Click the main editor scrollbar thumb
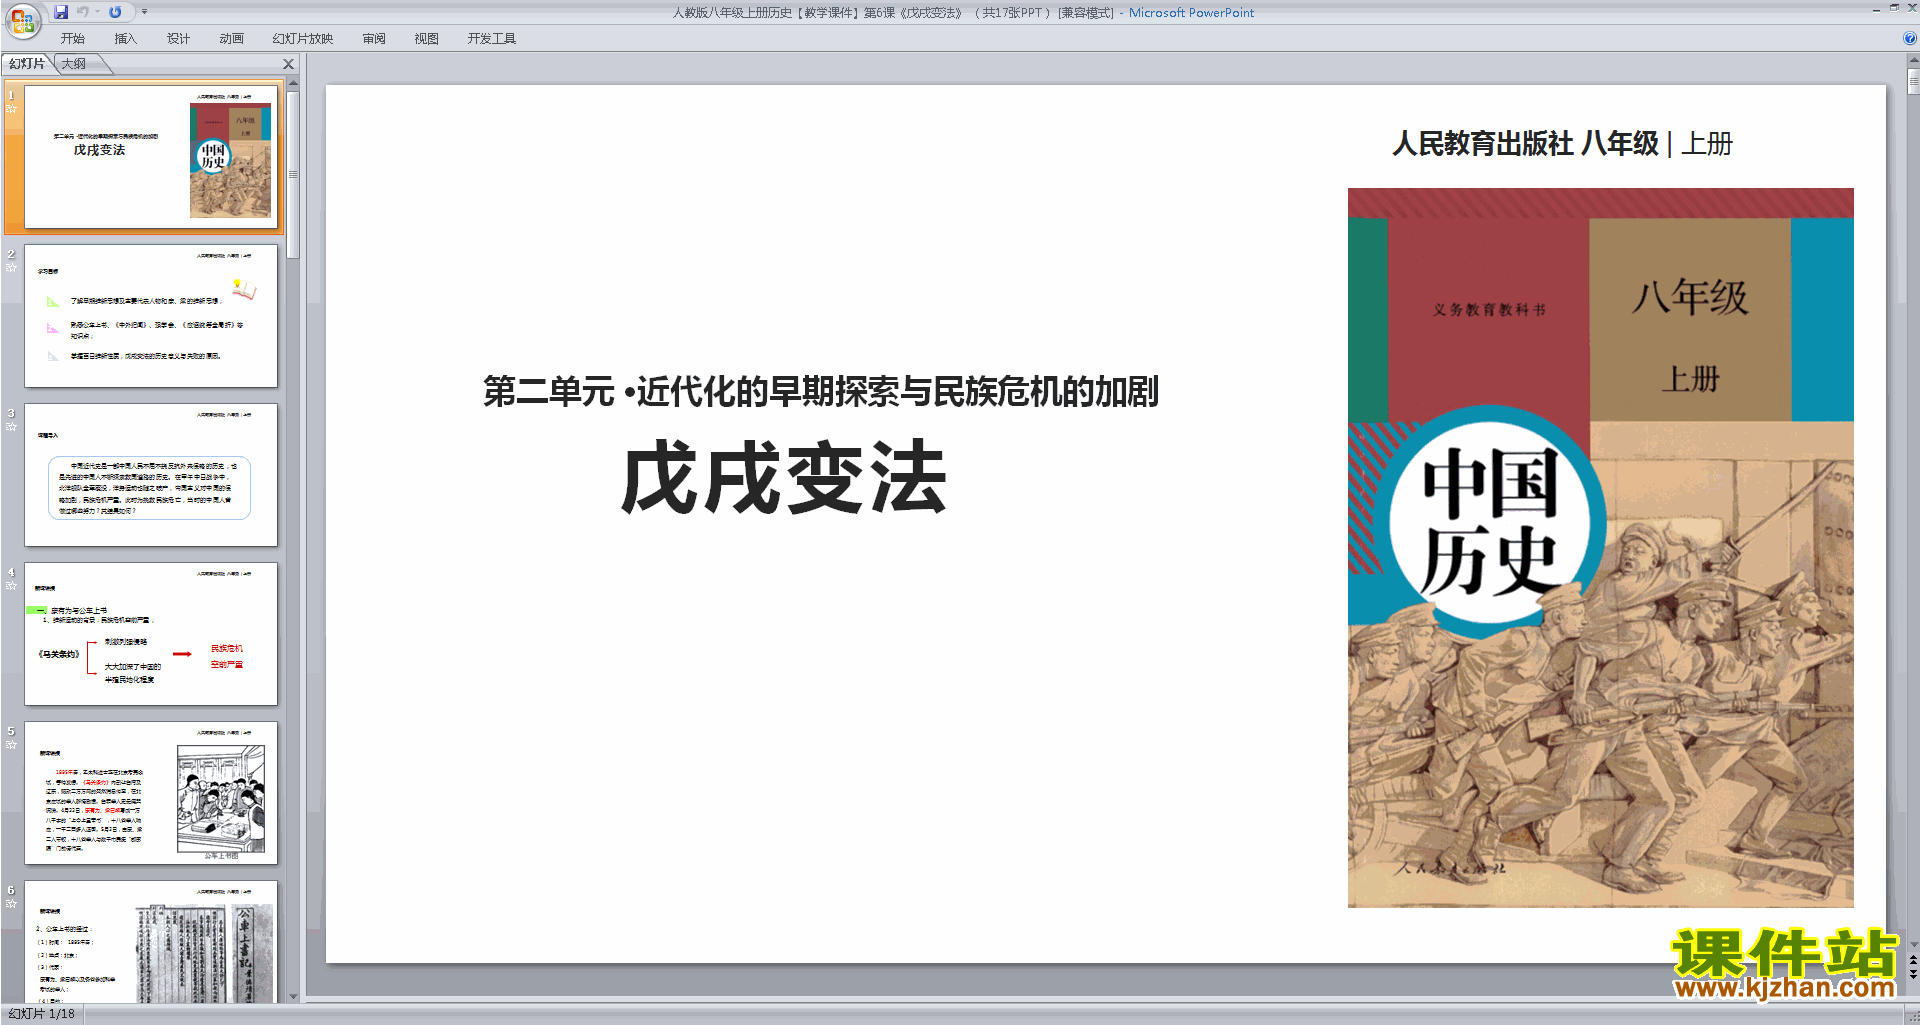This screenshot has height=1025, width=1920. 1913,82
